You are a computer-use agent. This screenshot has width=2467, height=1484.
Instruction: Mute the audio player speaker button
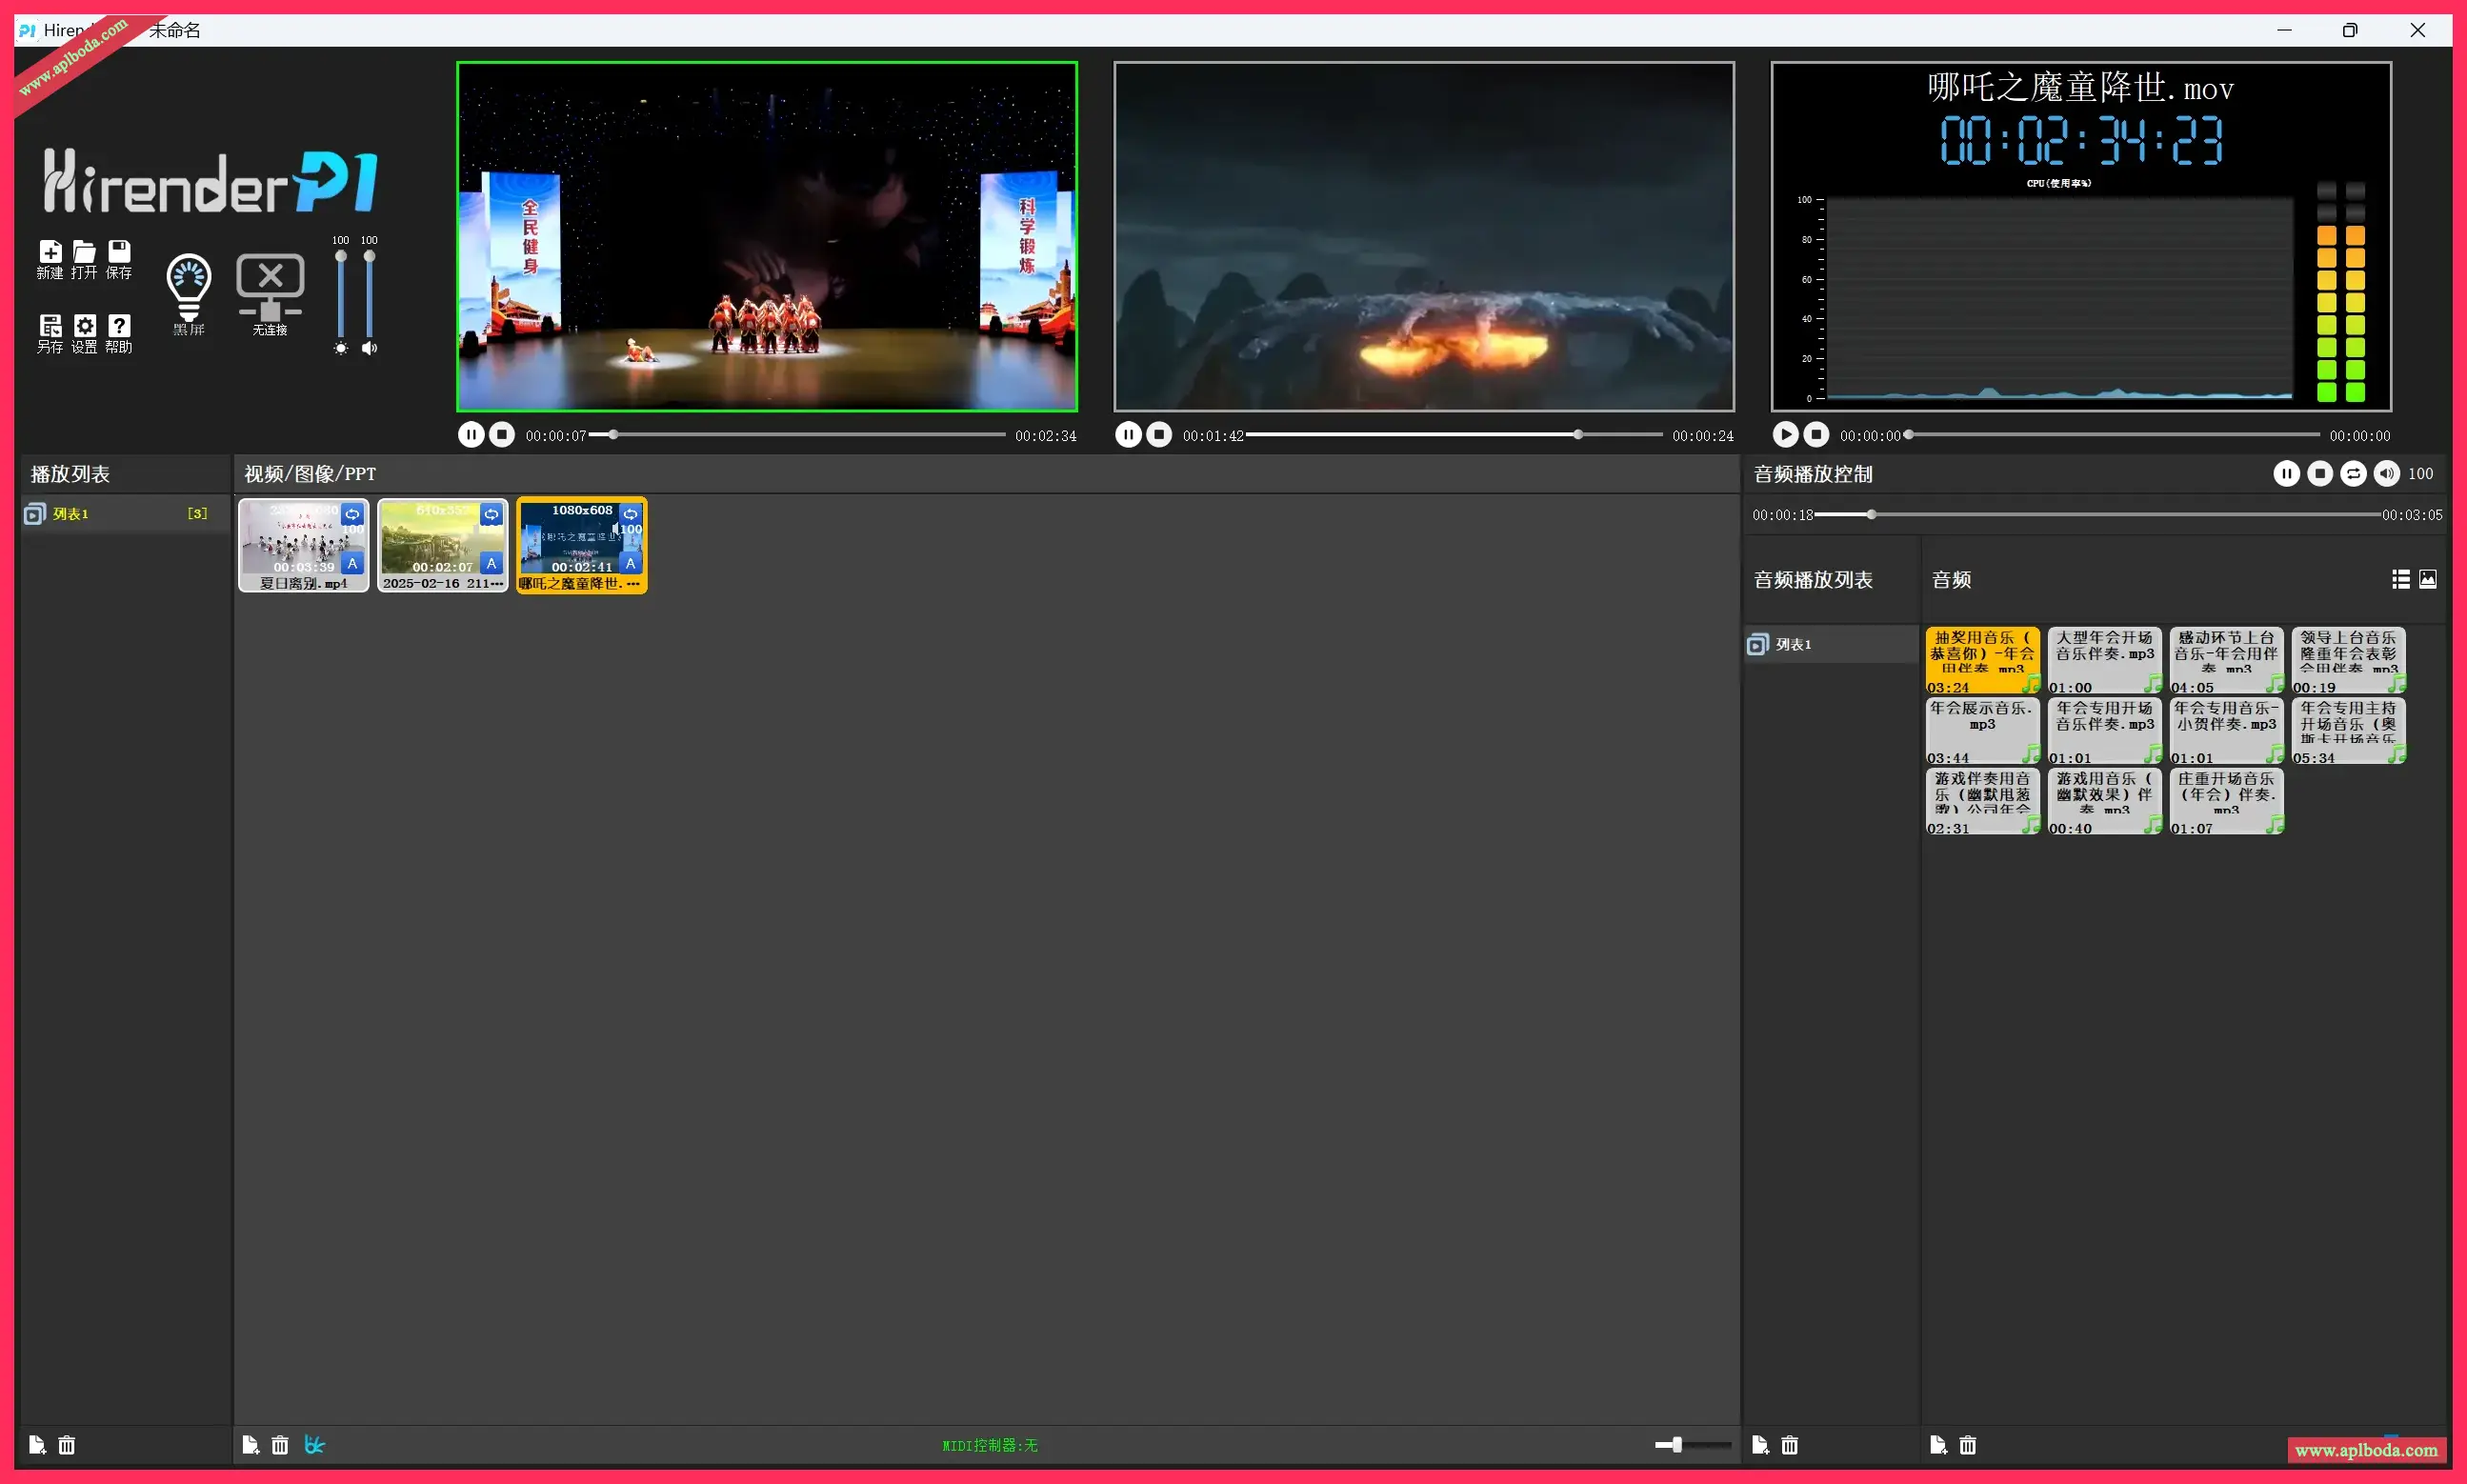tap(2387, 474)
